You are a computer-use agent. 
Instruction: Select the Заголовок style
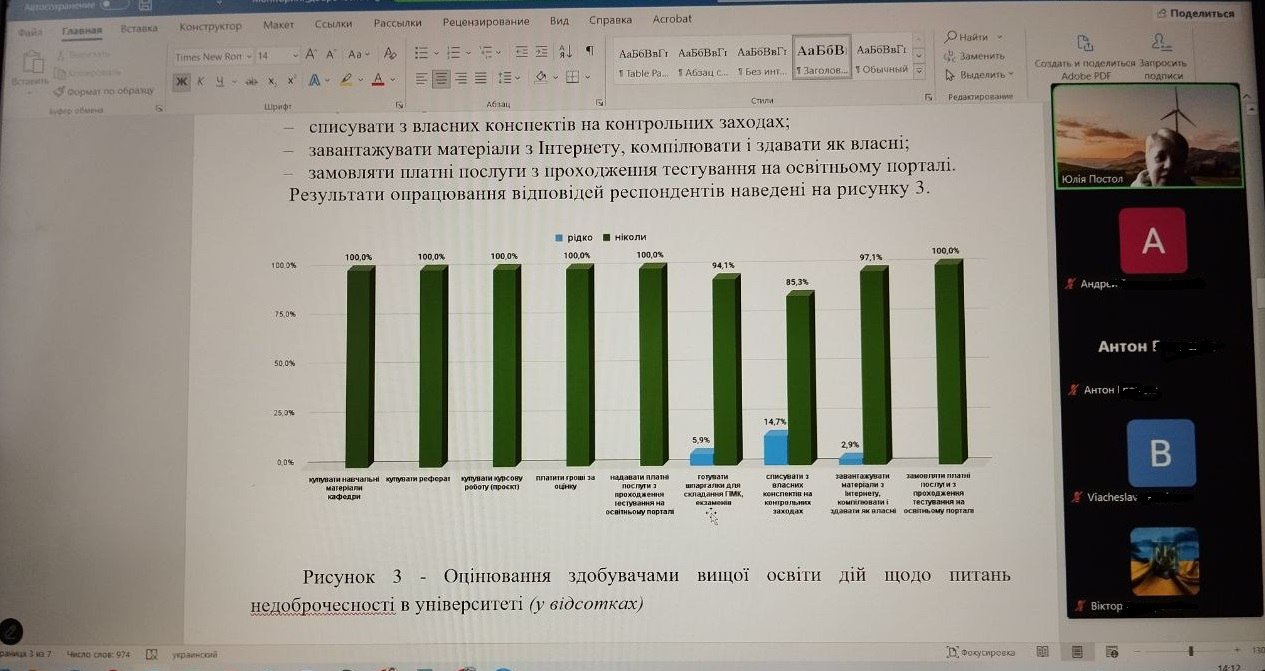coord(821,58)
